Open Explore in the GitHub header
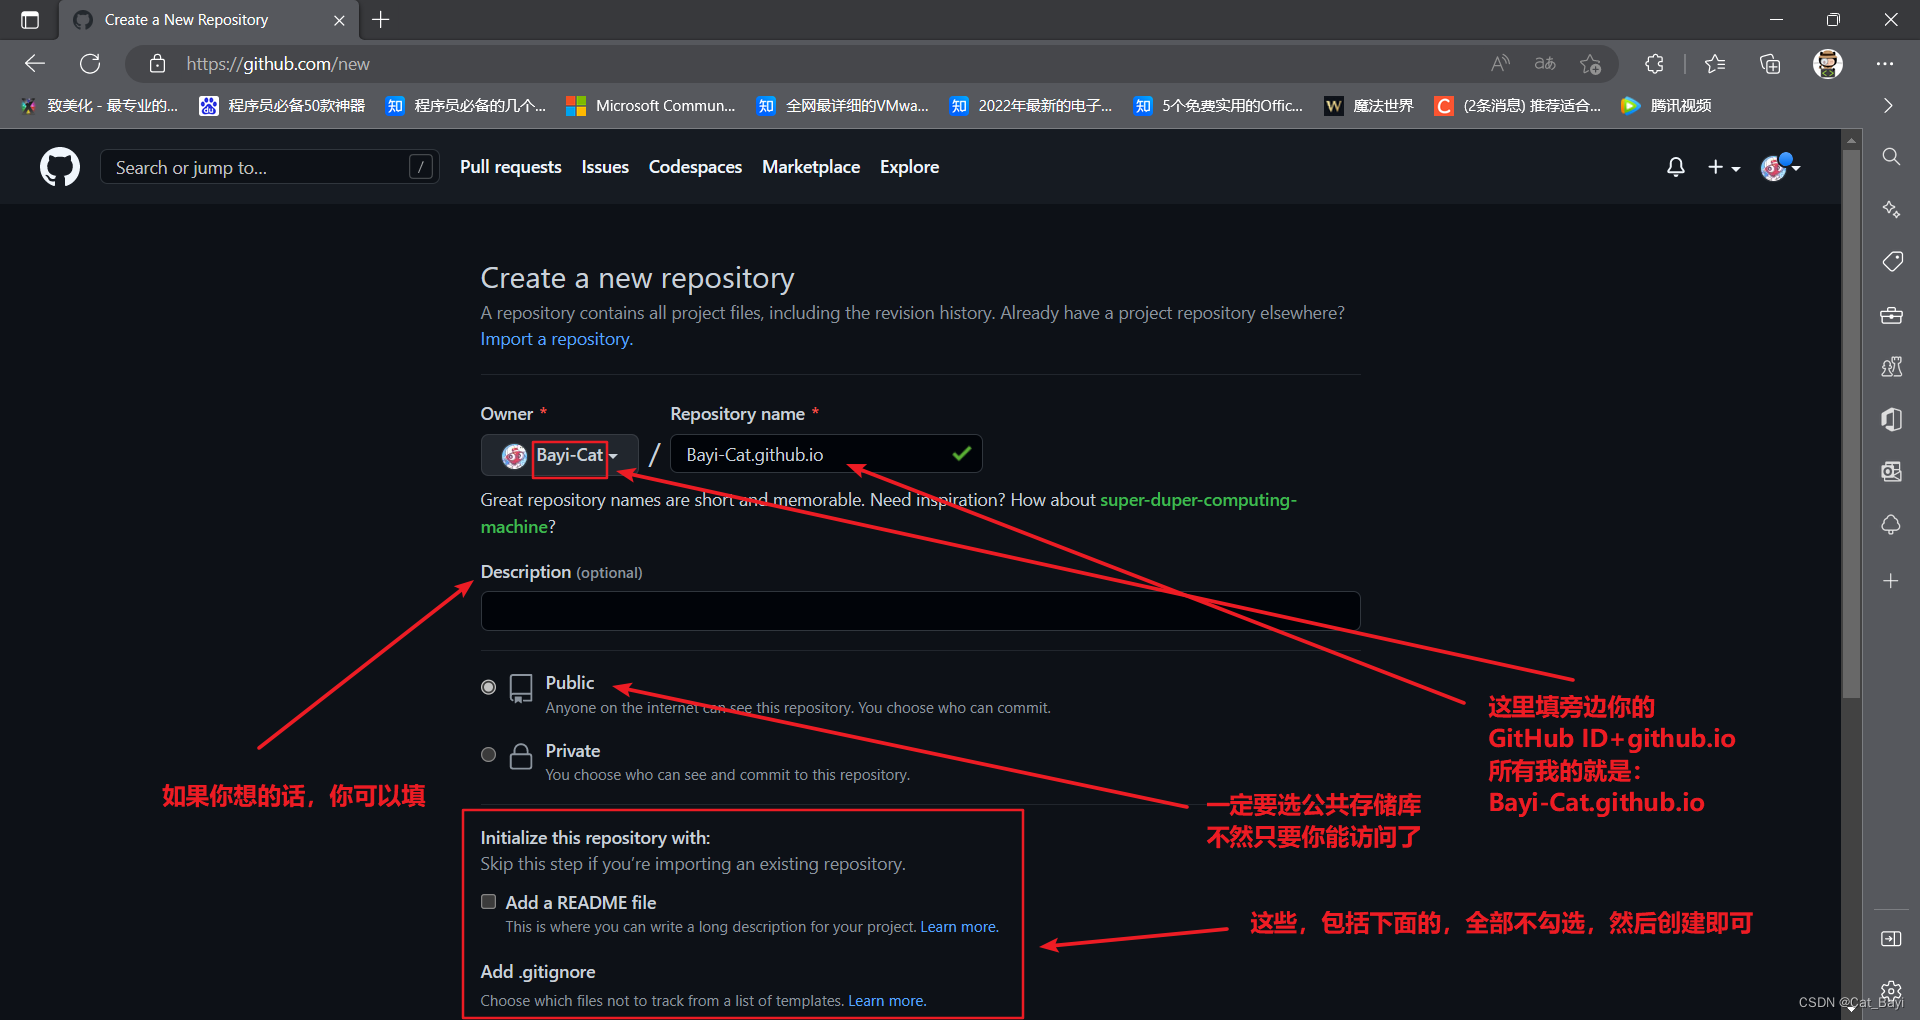This screenshot has height=1020, width=1920. pyautogui.click(x=909, y=167)
